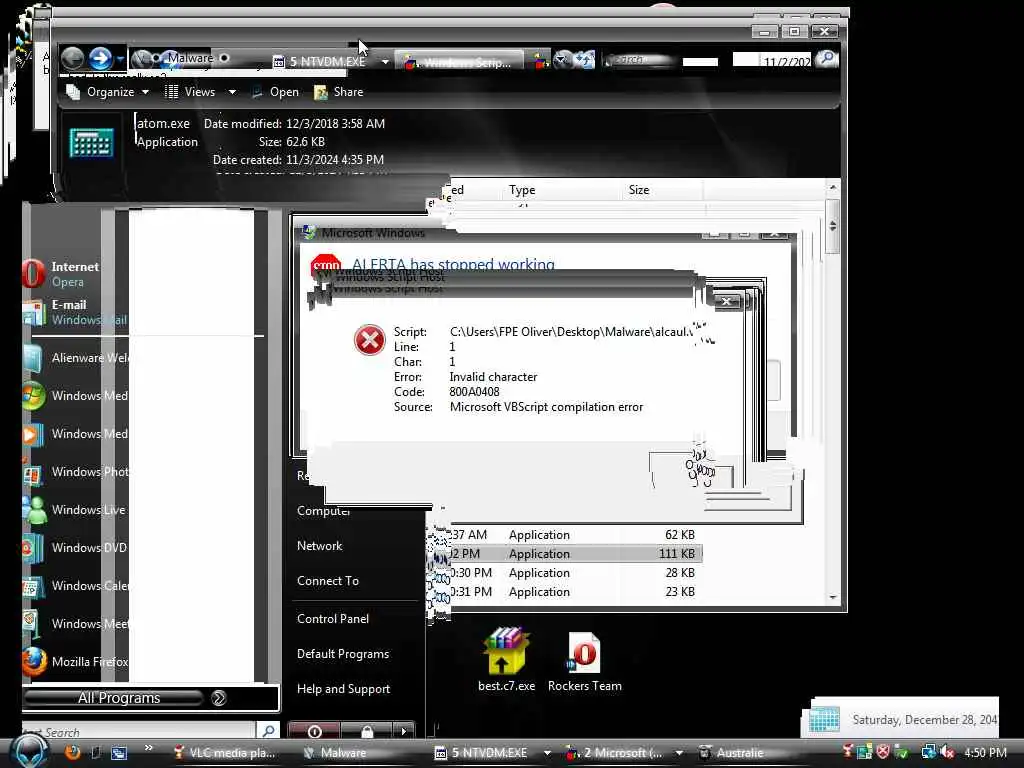Viewport: 1024px width, 768px height.
Task: Click the red error icon in Script Host dialog
Action: point(370,340)
